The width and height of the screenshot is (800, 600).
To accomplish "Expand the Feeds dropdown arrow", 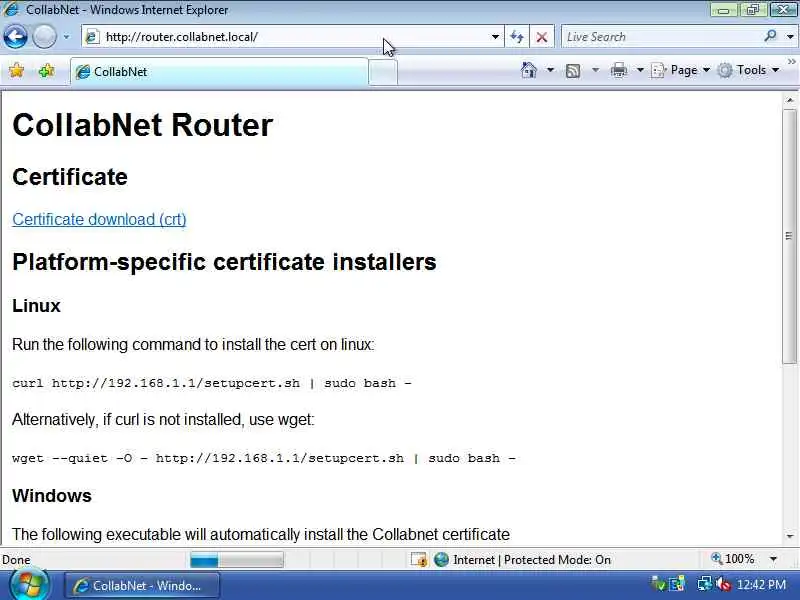I will (x=595, y=70).
